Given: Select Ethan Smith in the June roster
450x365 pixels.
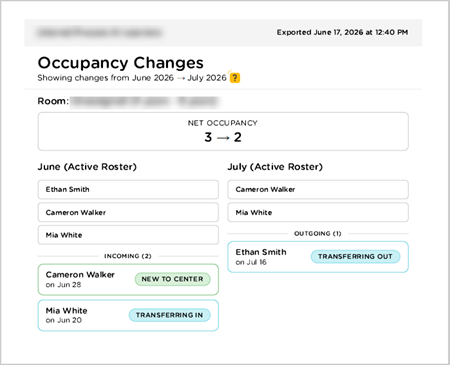Looking at the screenshot, I should tap(128, 190).
